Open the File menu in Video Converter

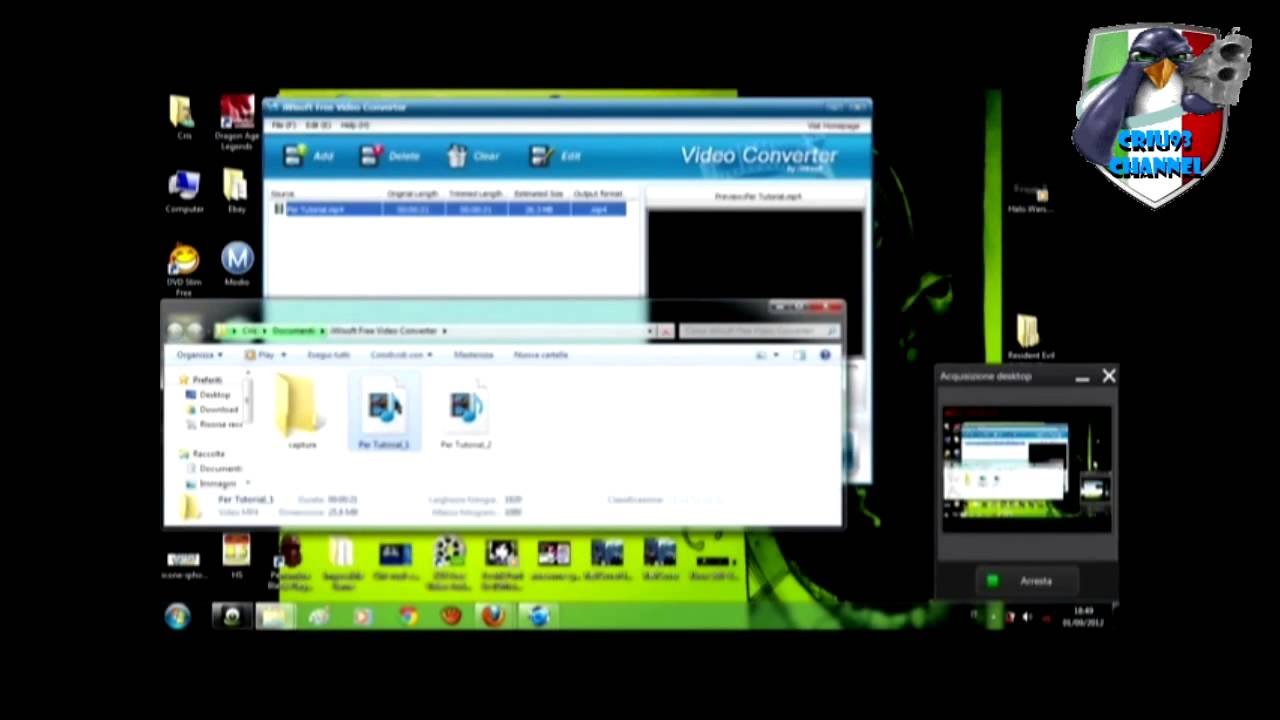[x=284, y=126]
